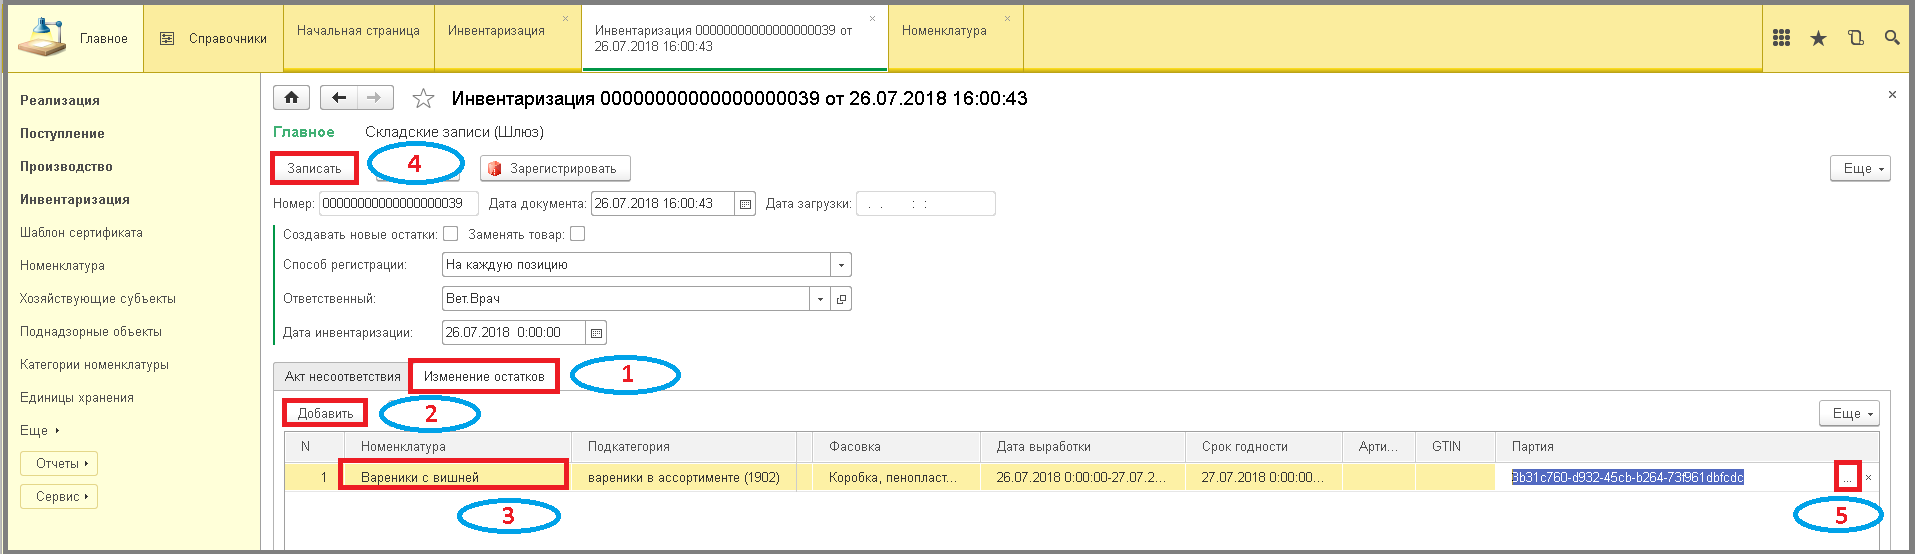The image size is (1915, 554).
Task: Open calendar for Дата инвентаризации field
Action: pyautogui.click(x=596, y=333)
